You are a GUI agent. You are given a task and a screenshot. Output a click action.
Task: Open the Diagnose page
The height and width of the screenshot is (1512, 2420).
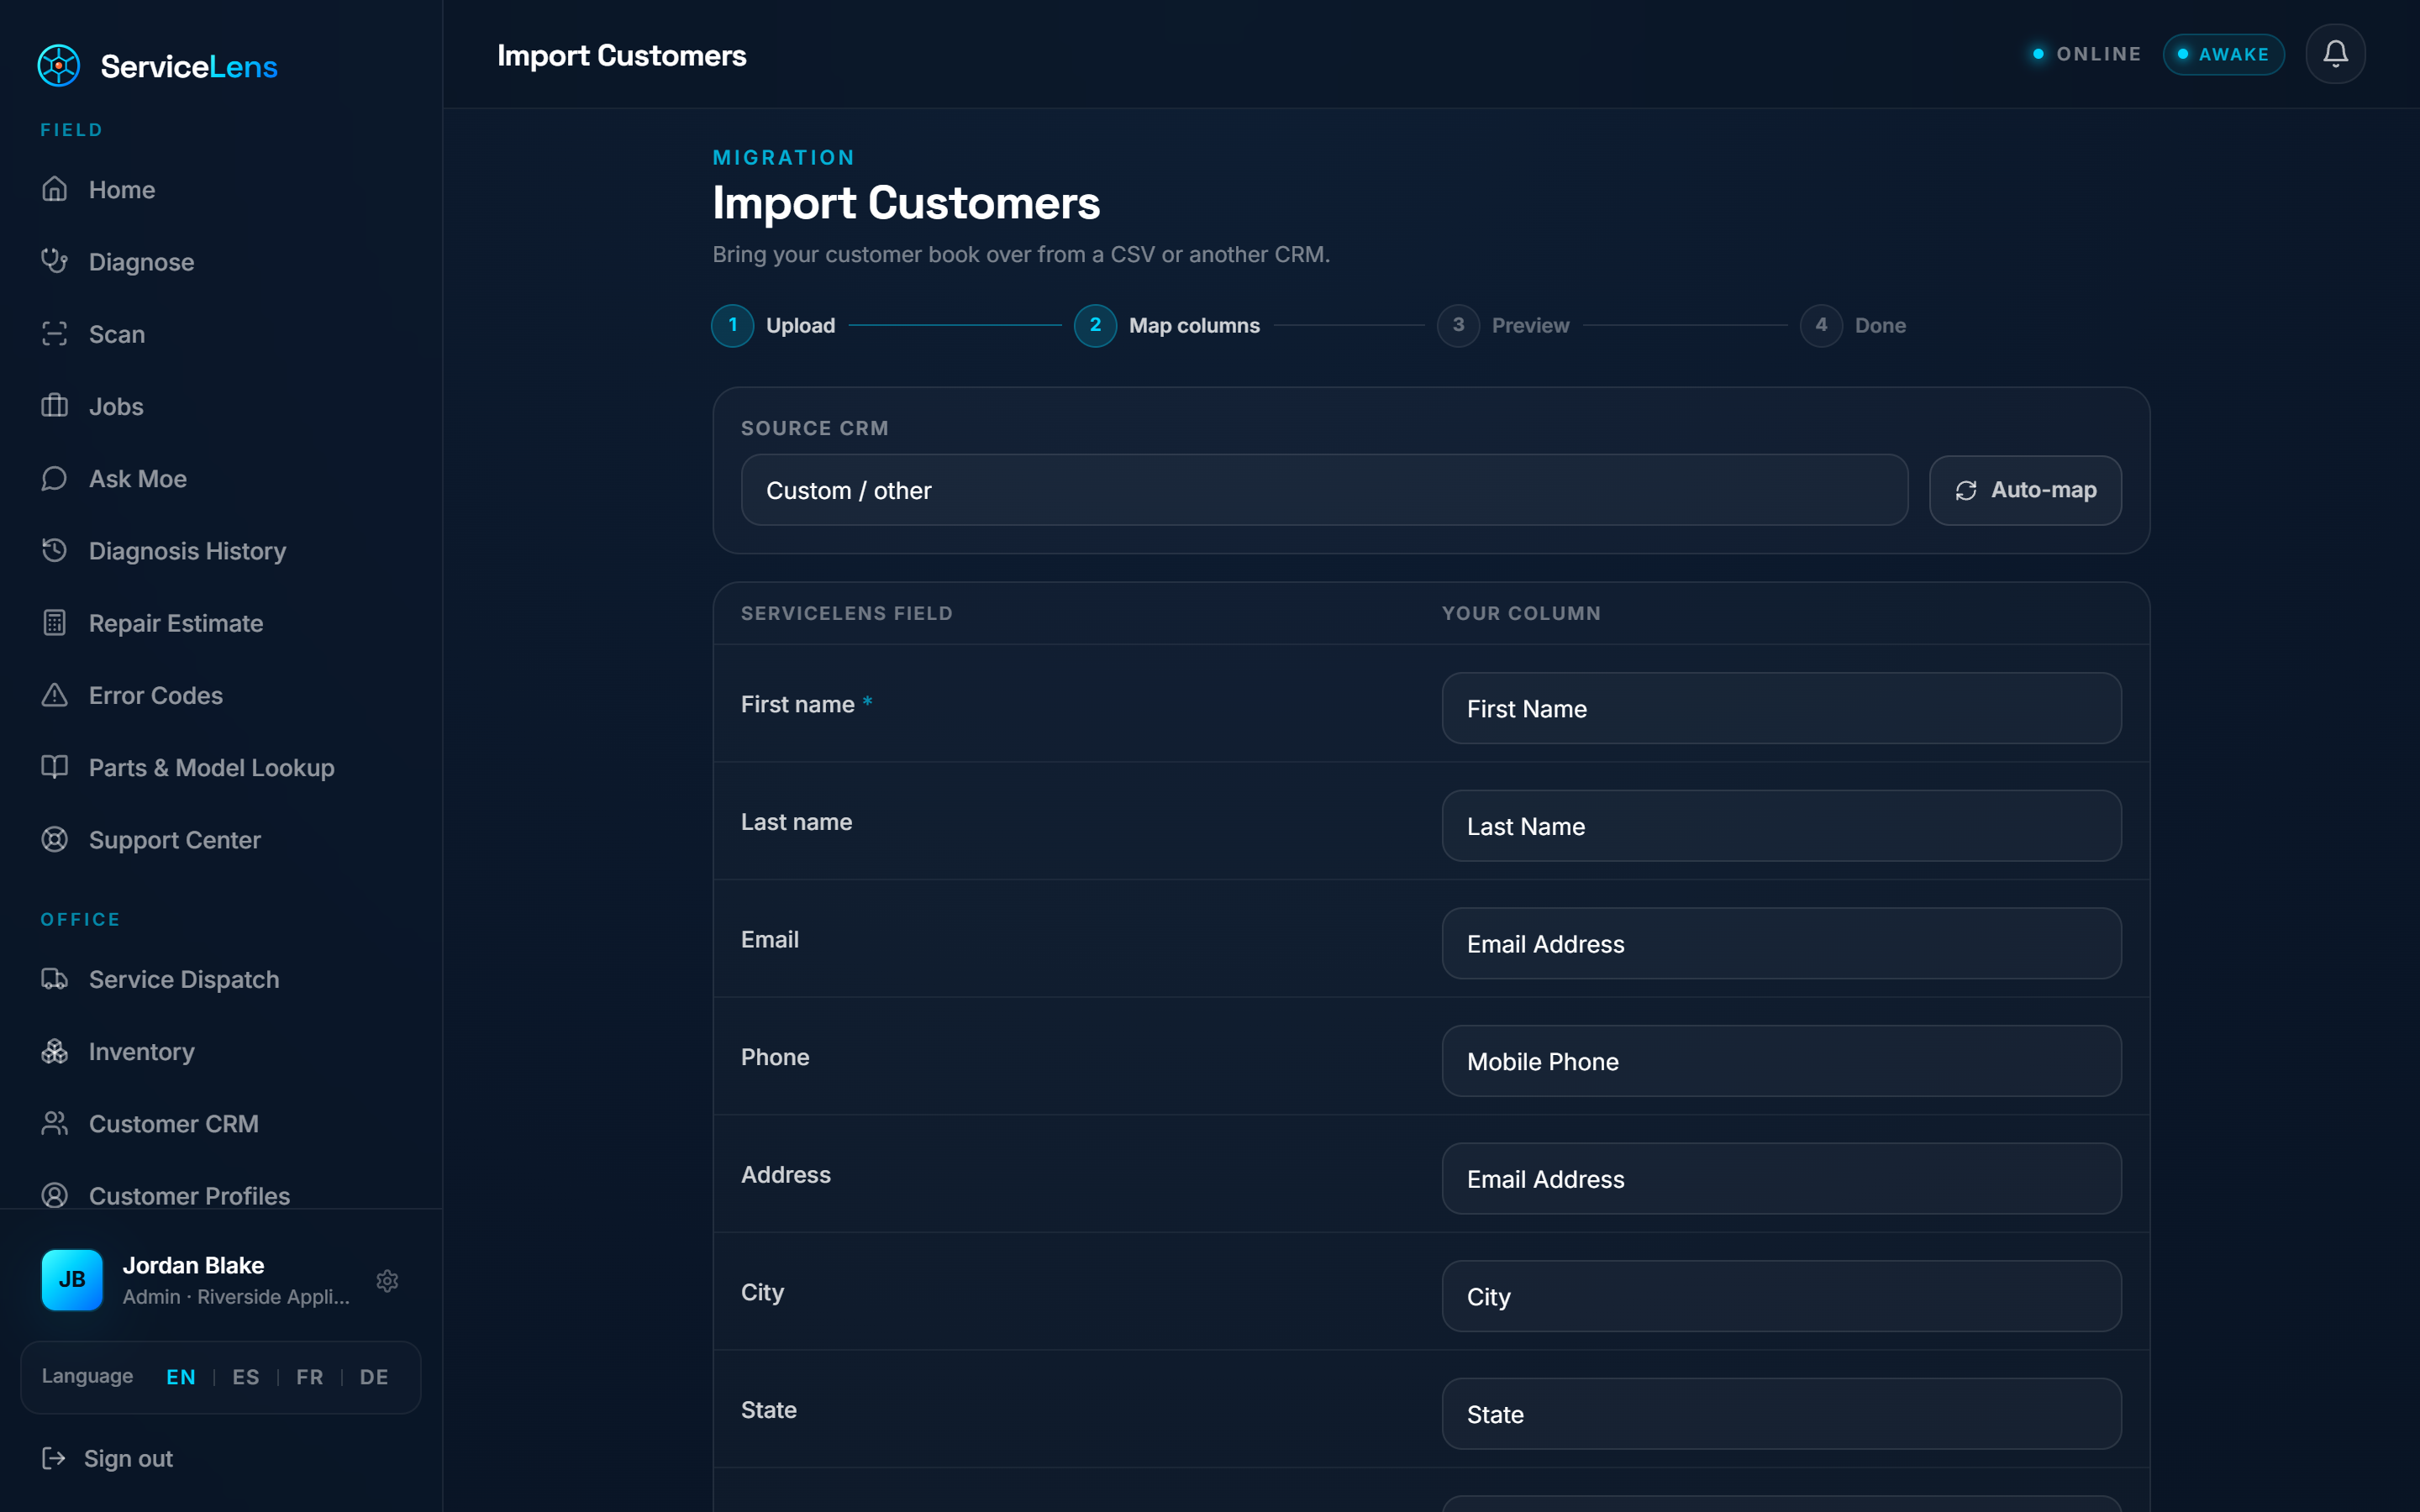click(x=221, y=261)
